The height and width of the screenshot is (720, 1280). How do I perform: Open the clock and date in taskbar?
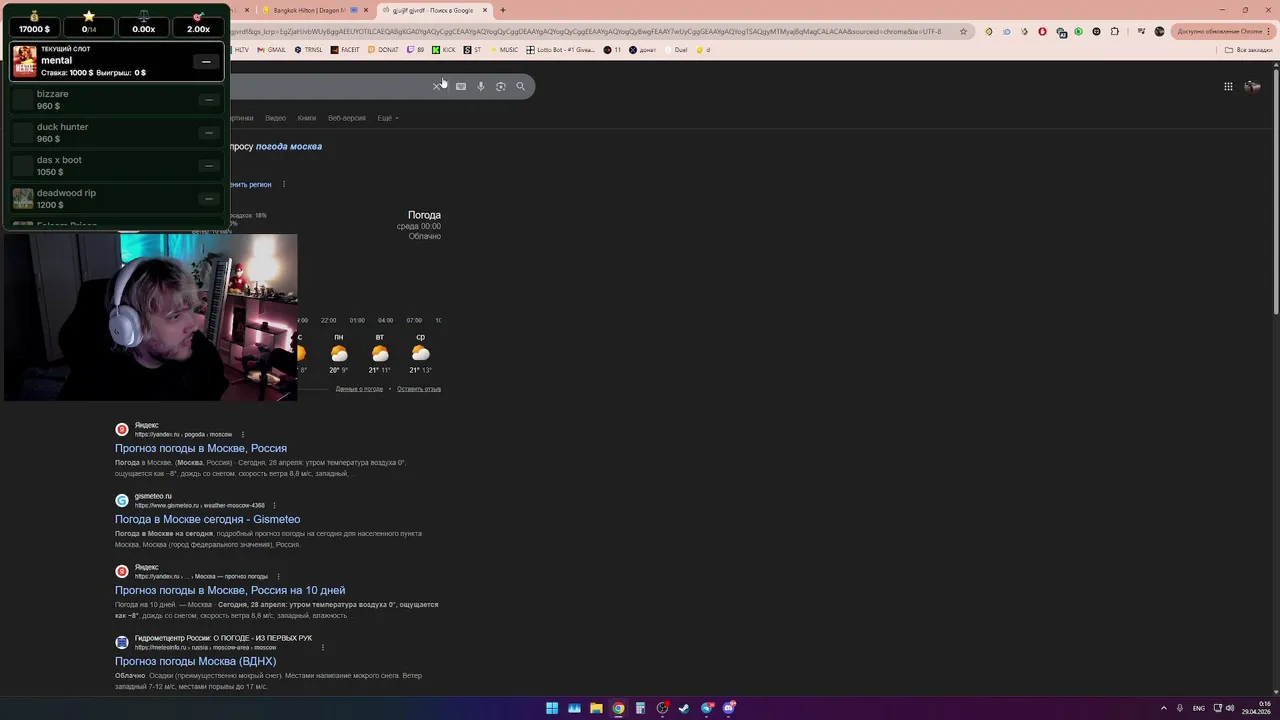coord(1257,708)
